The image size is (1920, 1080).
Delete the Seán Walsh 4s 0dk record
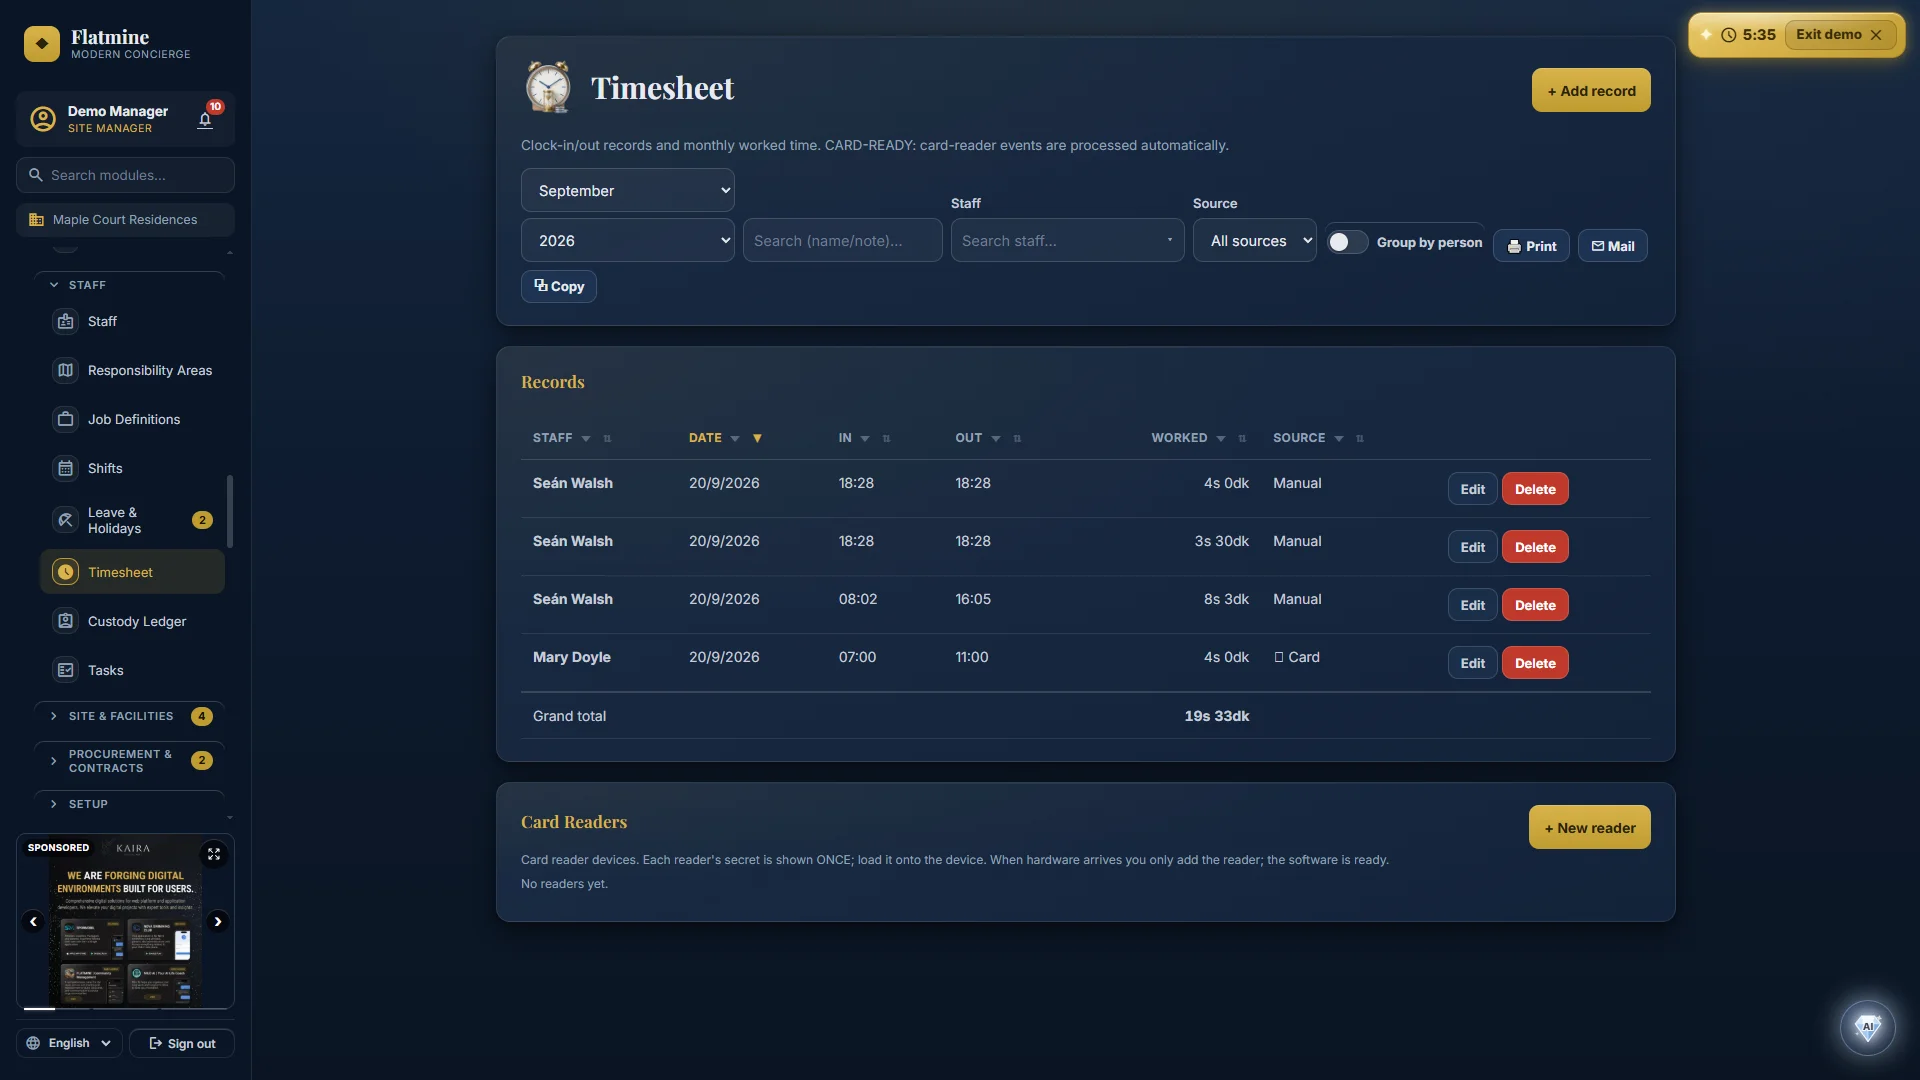[x=1535, y=489]
